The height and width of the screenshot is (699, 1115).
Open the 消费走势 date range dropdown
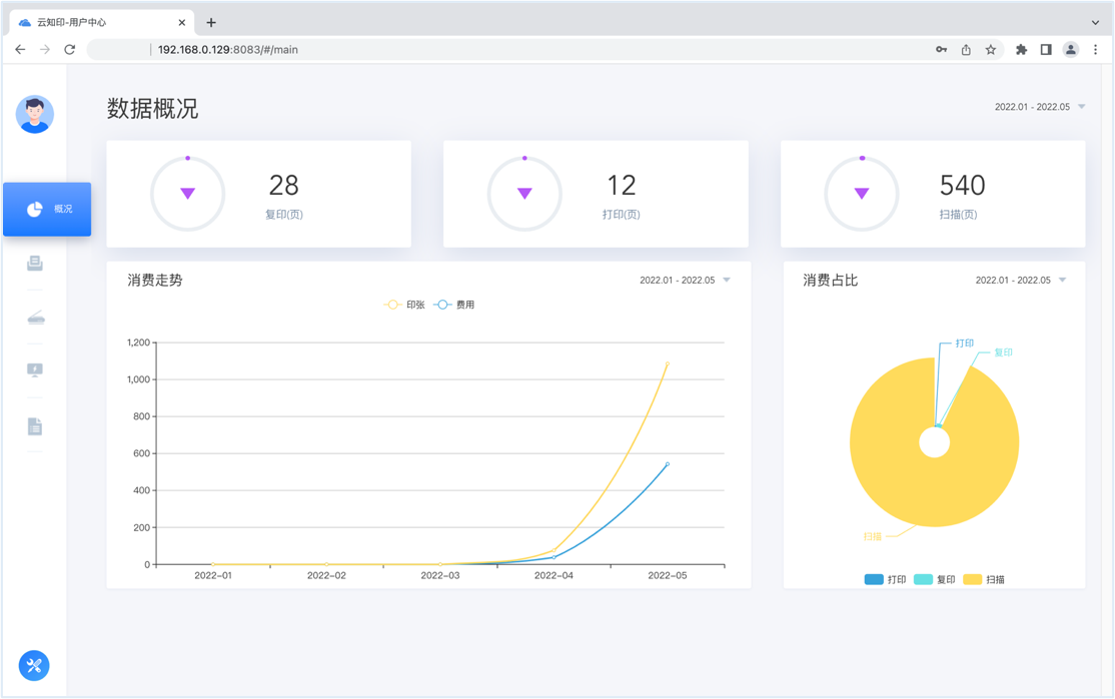pyautogui.click(x=685, y=281)
